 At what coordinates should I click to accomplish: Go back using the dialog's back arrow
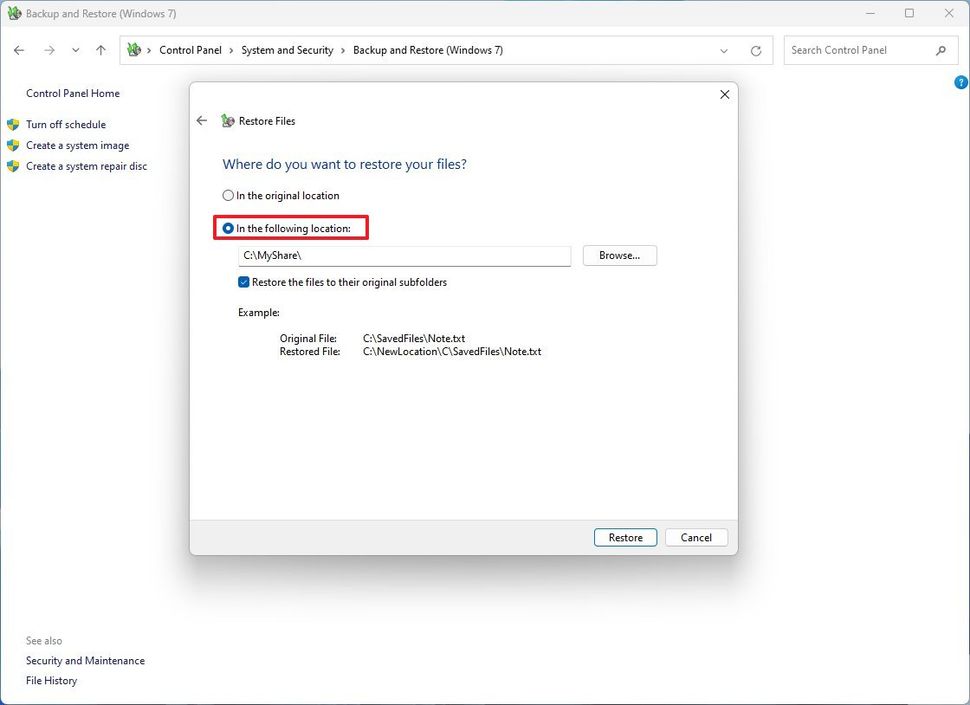(201, 120)
